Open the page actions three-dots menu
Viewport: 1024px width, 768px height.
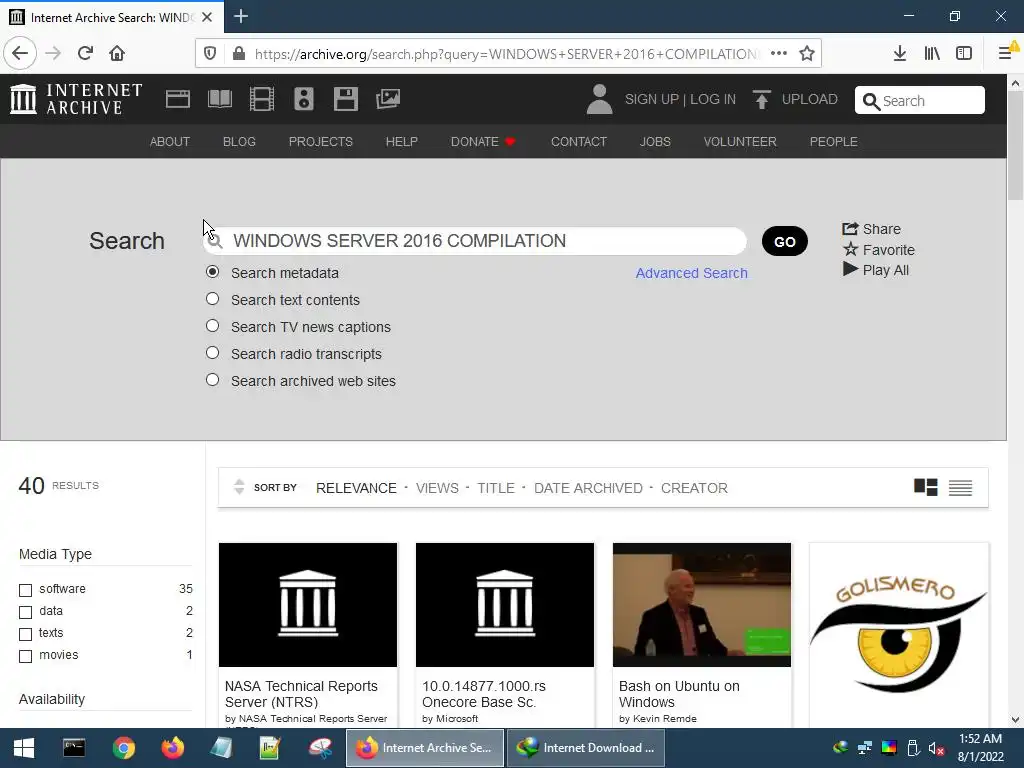(778, 54)
